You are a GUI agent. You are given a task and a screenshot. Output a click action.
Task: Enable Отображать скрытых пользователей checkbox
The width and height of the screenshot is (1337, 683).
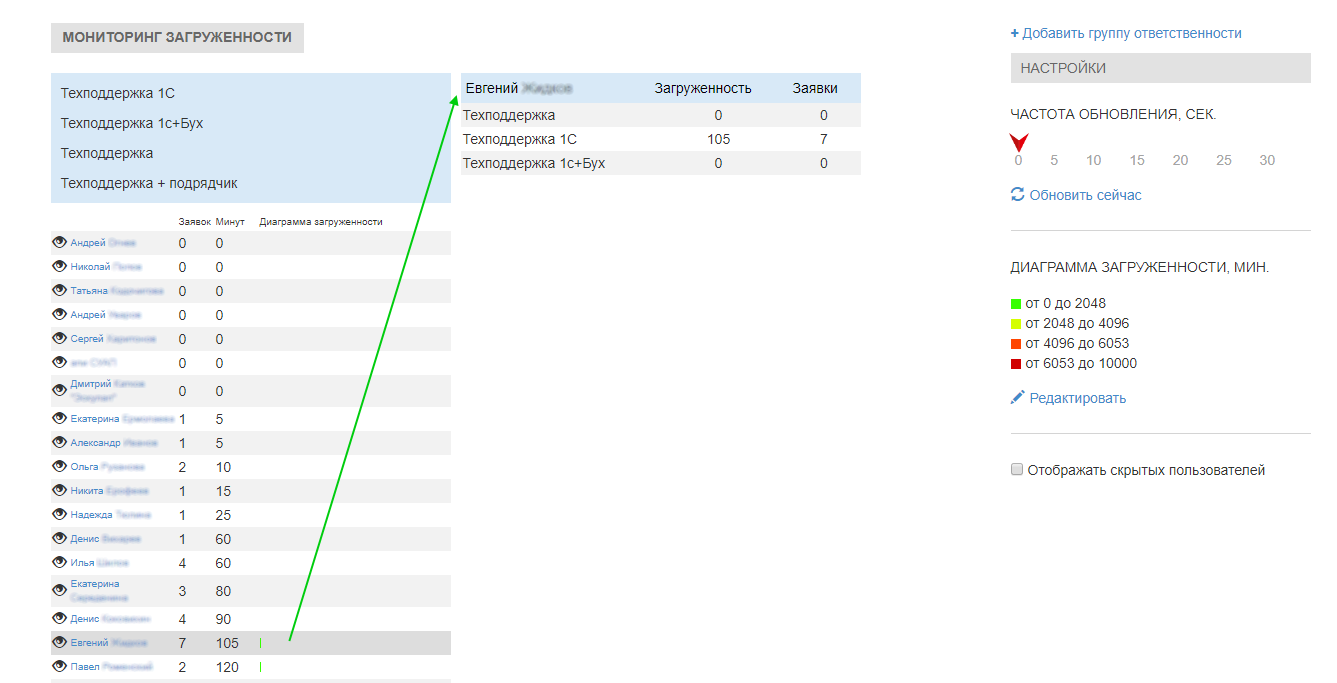click(x=1017, y=470)
